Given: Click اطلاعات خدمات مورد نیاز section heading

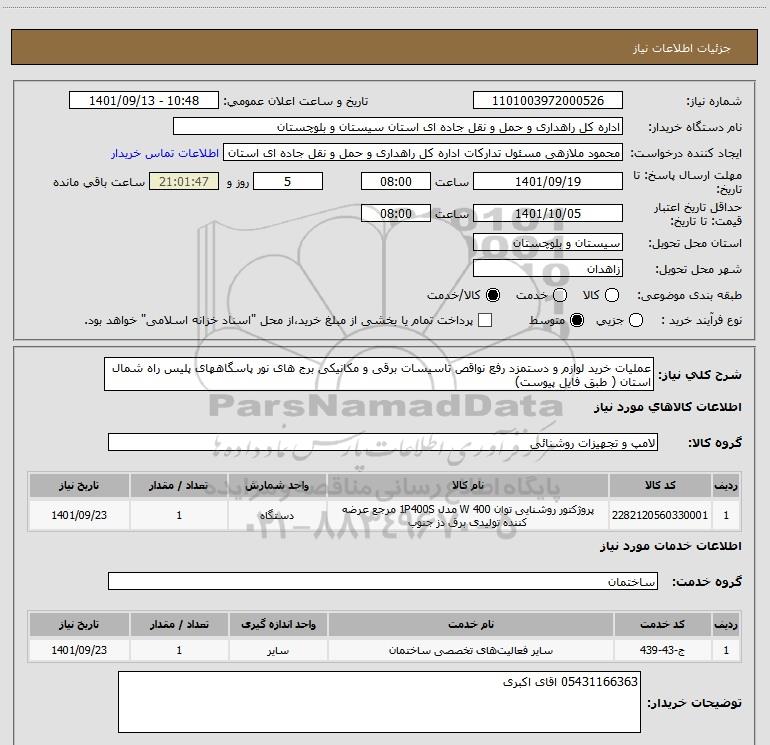Looking at the screenshot, I should (x=671, y=546).
